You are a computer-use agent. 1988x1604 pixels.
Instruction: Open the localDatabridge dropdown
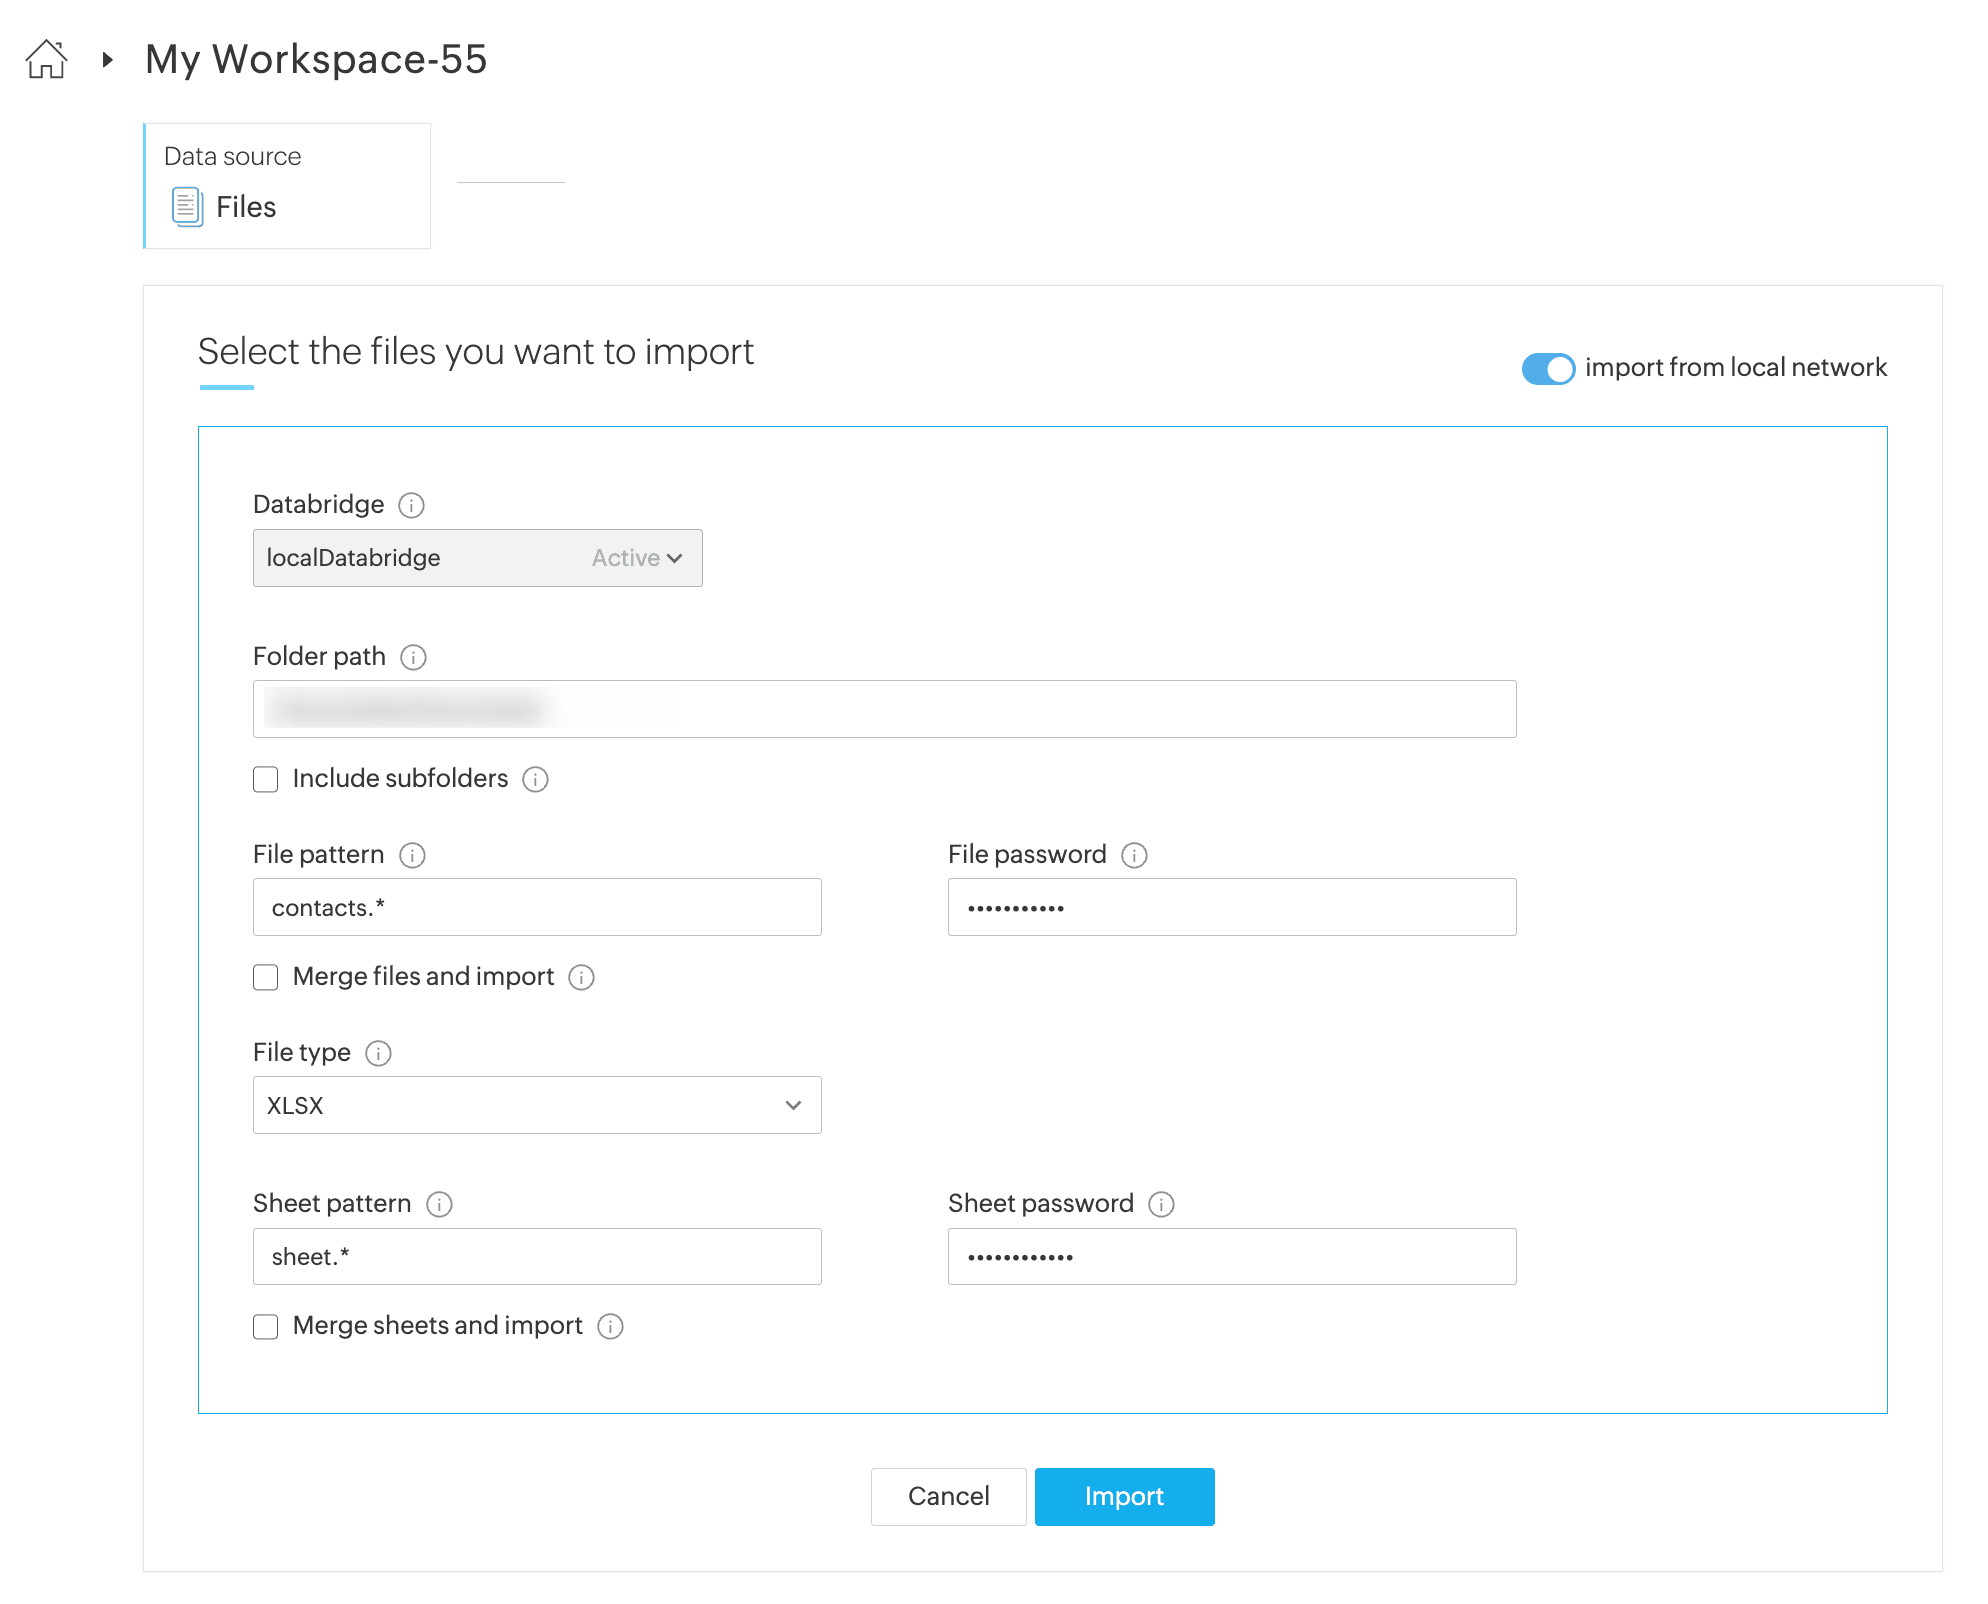pyautogui.click(x=477, y=558)
